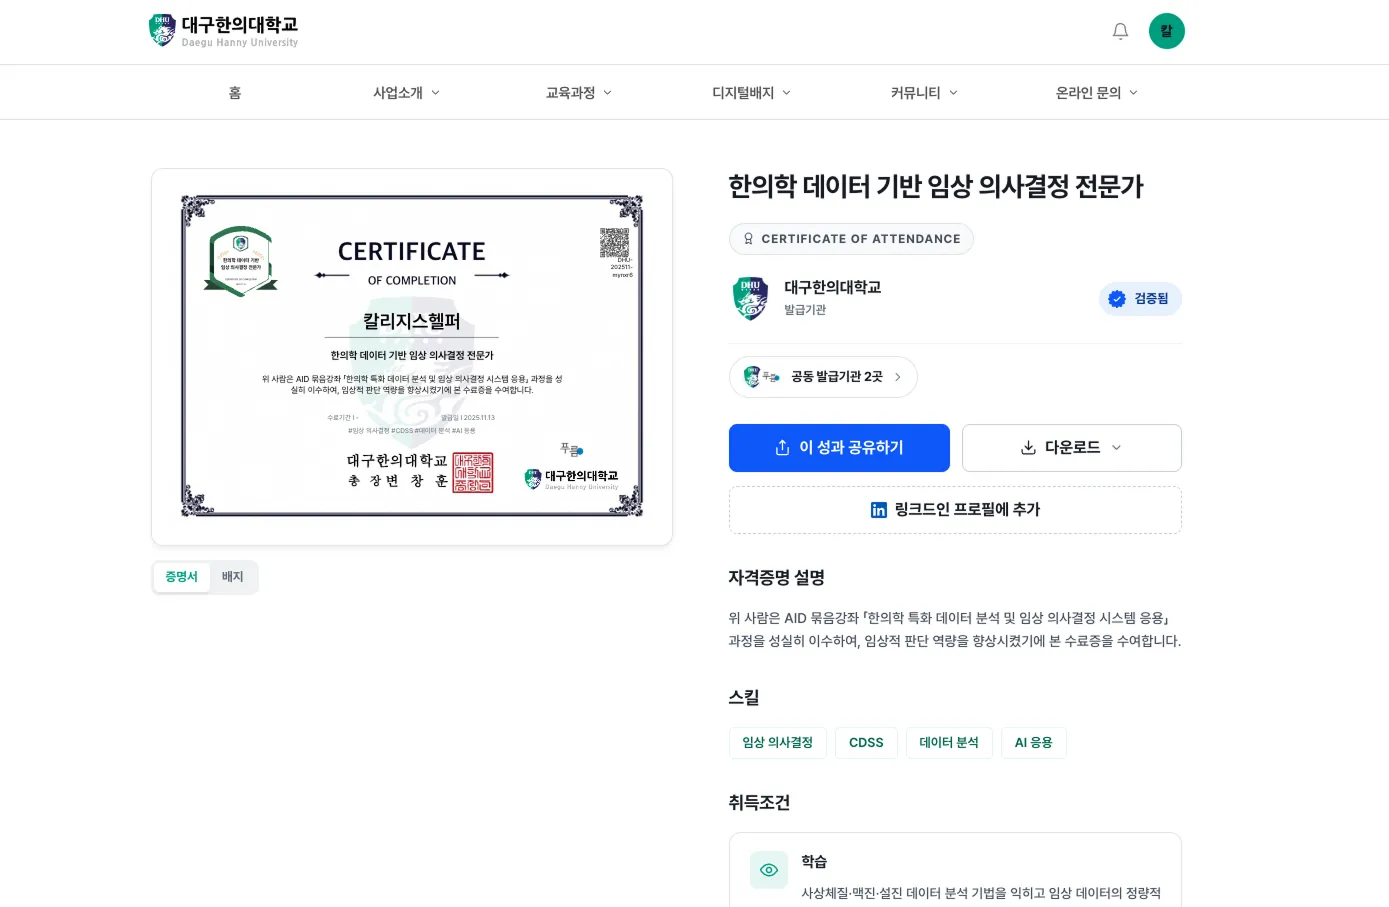This screenshot has width=1389, height=907.
Task: Select the AI 응용 skill tag
Action: click(1033, 743)
